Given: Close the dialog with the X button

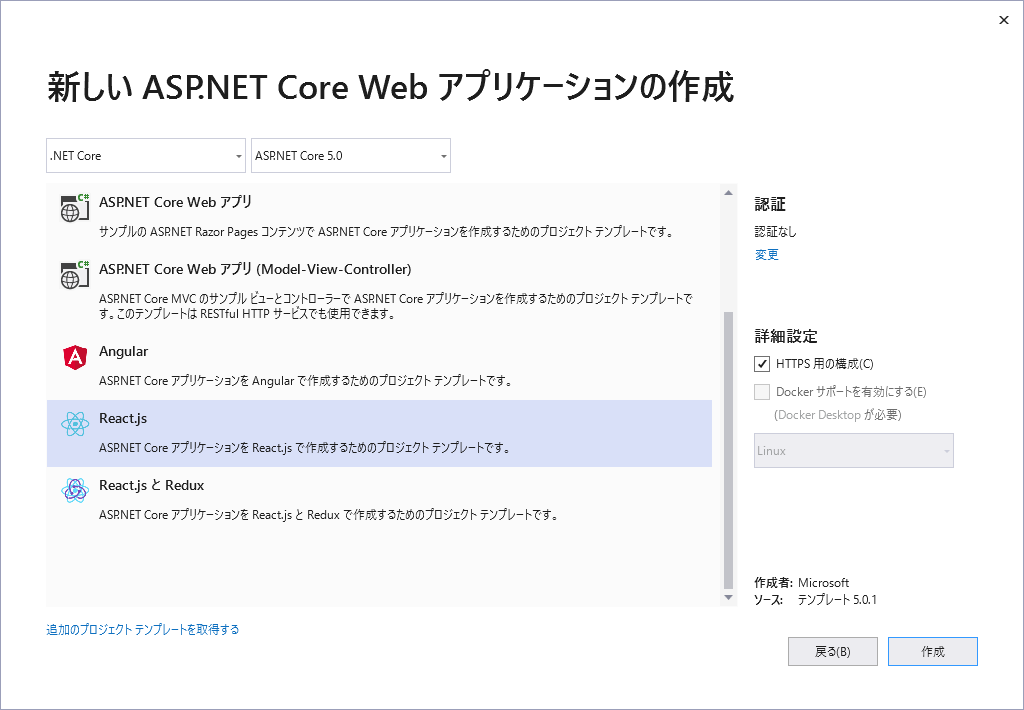Looking at the screenshot, I should [x=1004, y=20].
